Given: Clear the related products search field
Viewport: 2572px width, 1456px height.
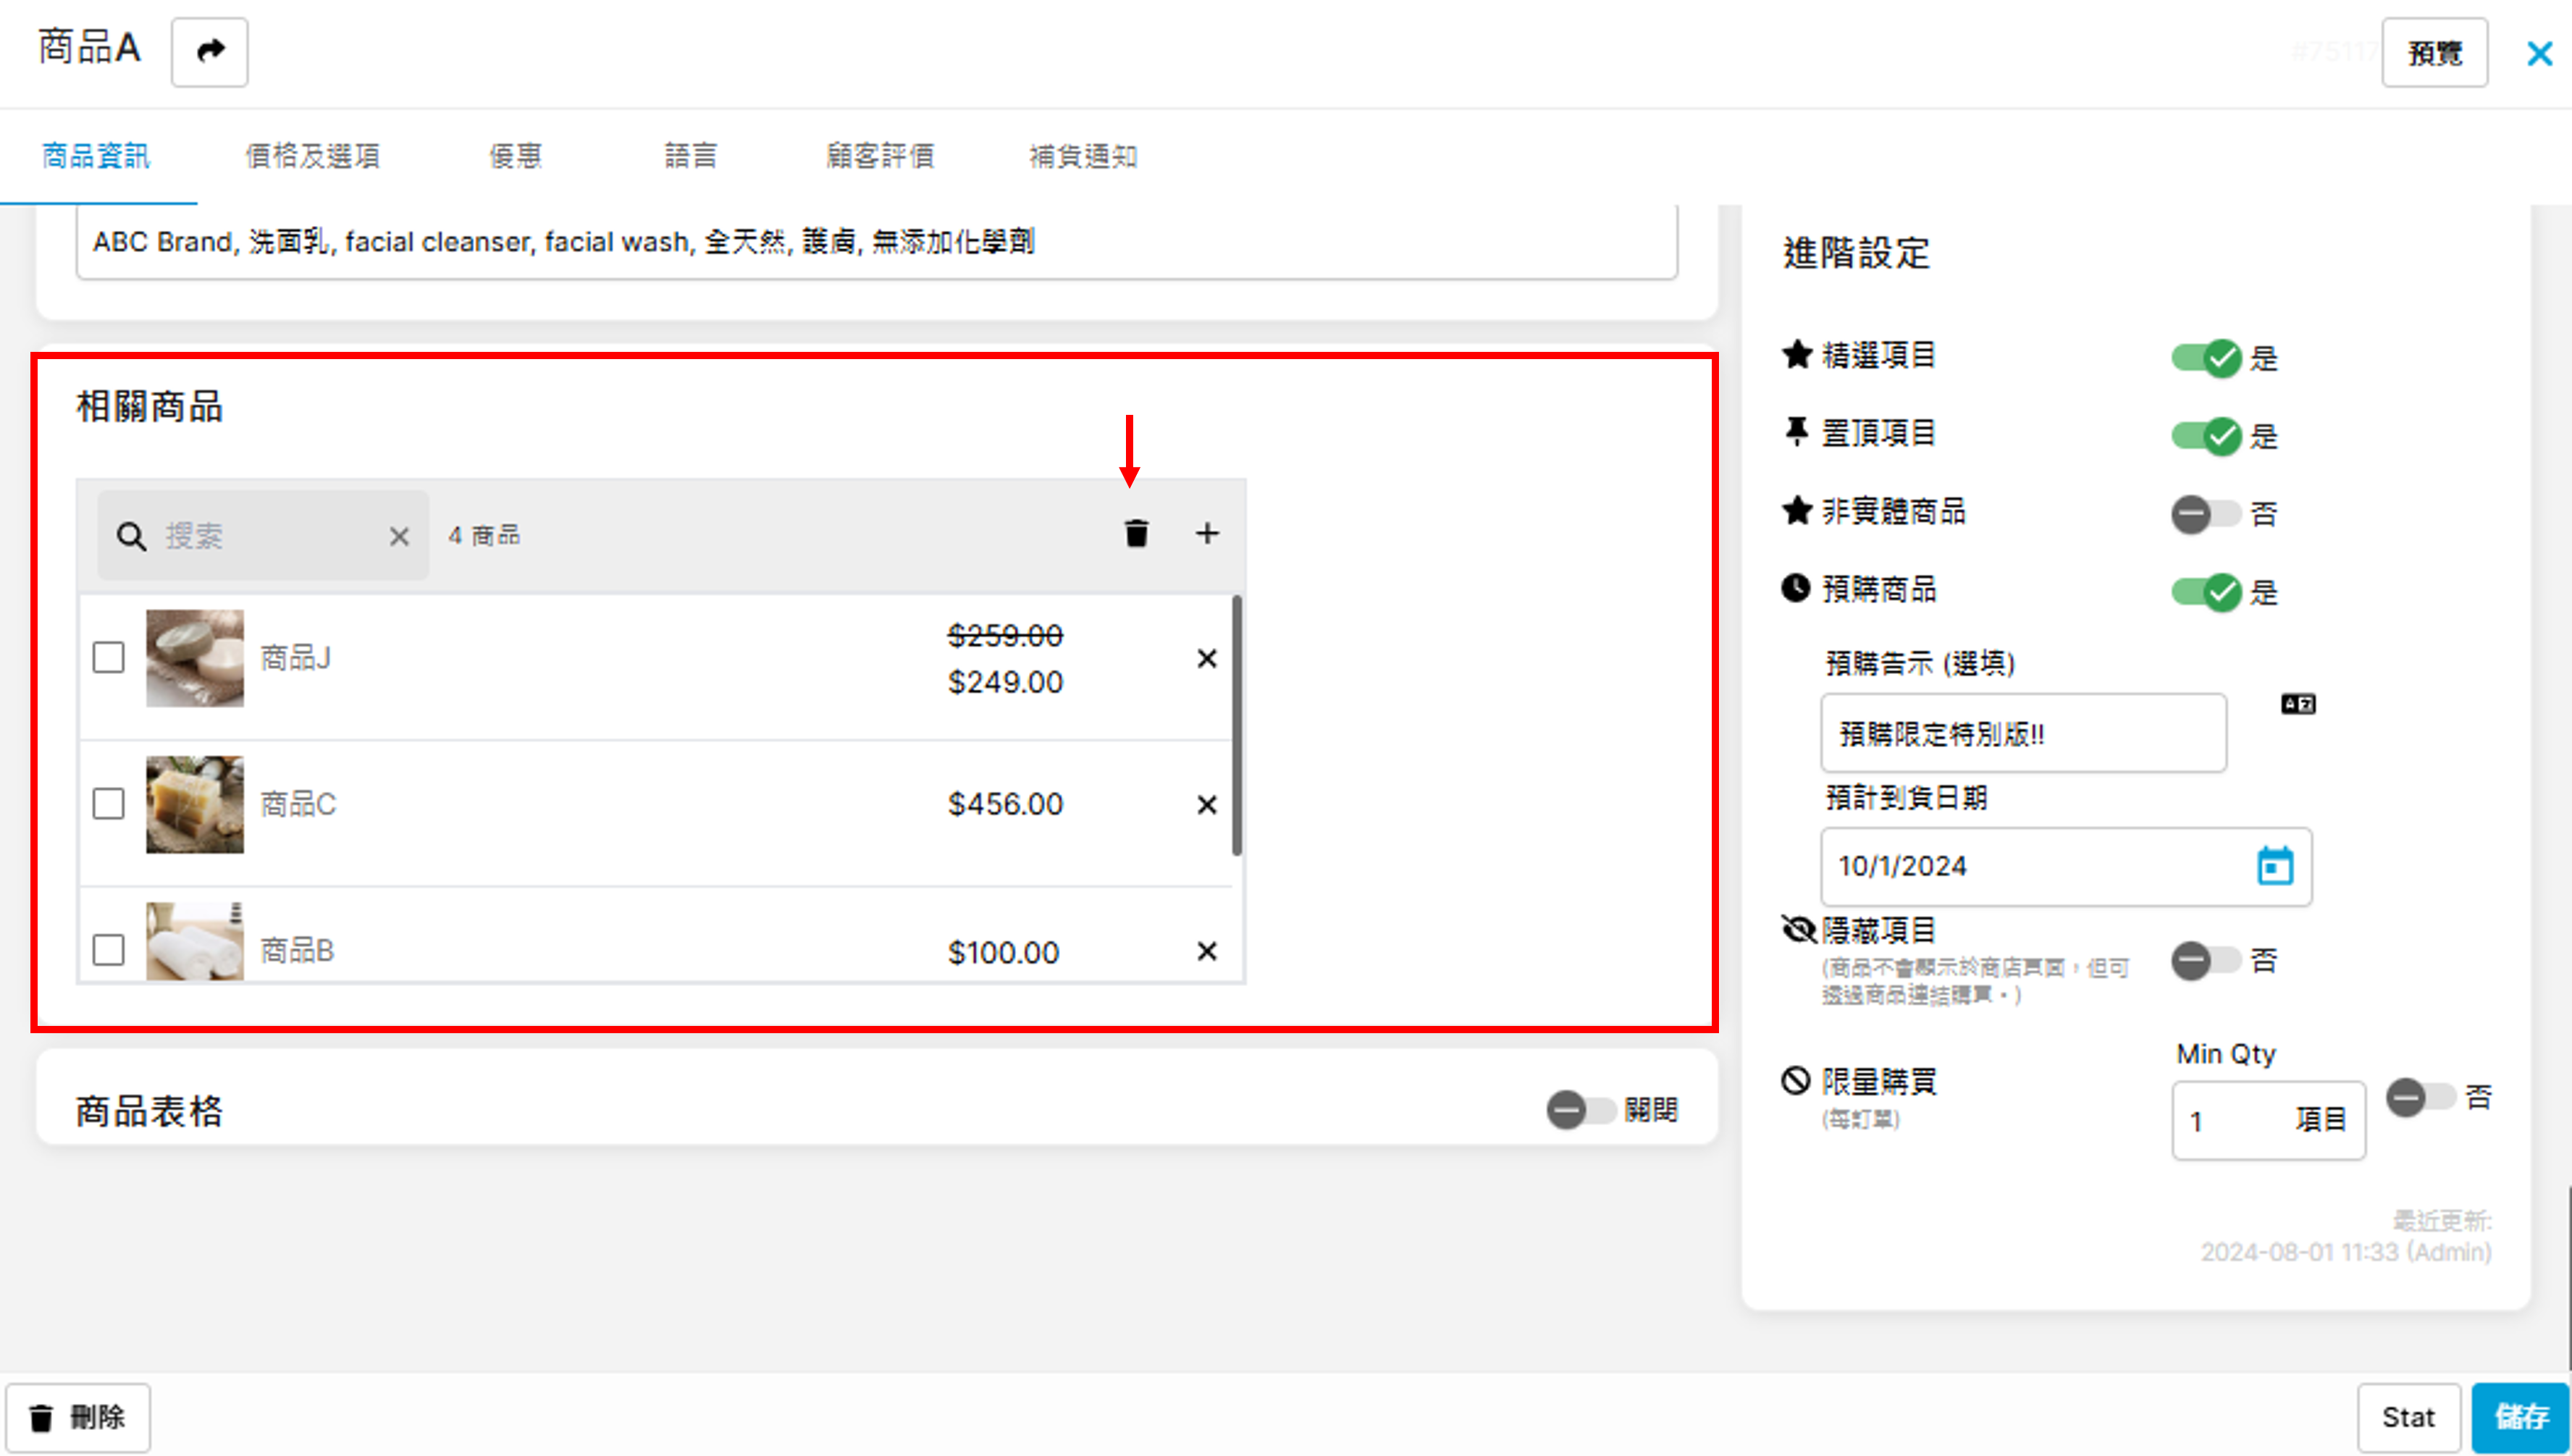Looking at the screenshot, I should pyautogui.click(x=399, y=537).
